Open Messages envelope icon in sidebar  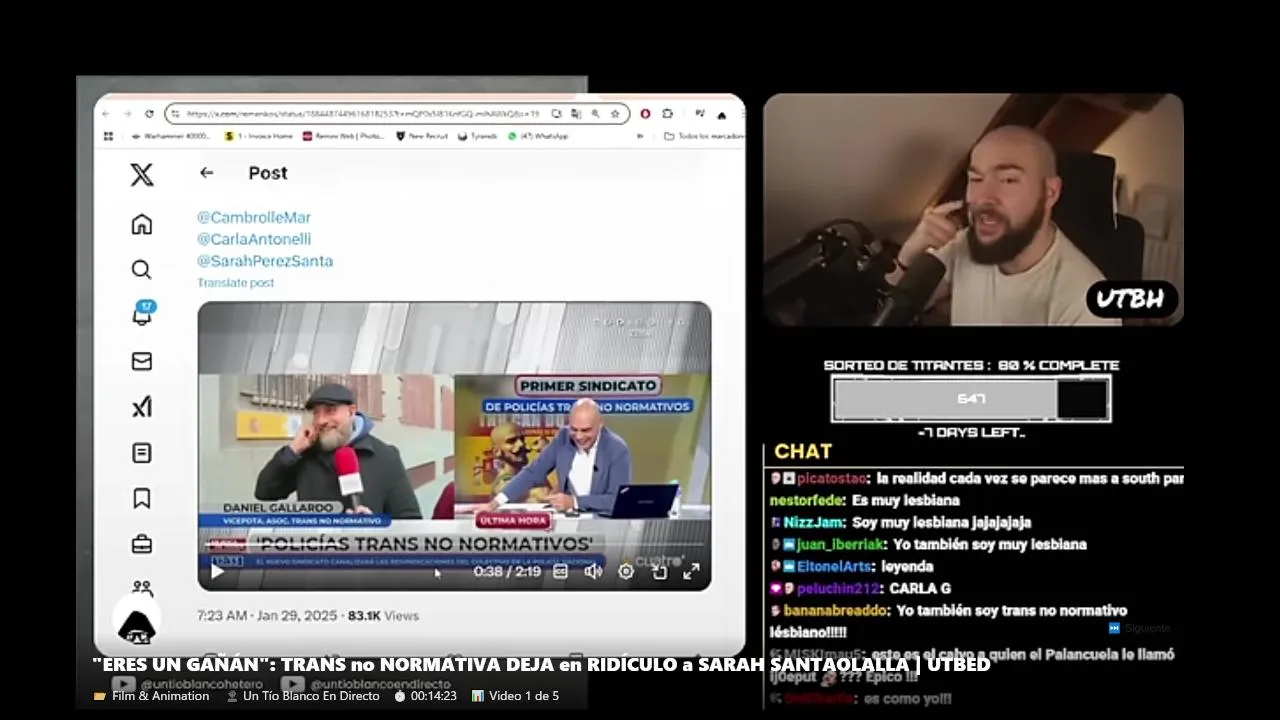coord(142,361)
